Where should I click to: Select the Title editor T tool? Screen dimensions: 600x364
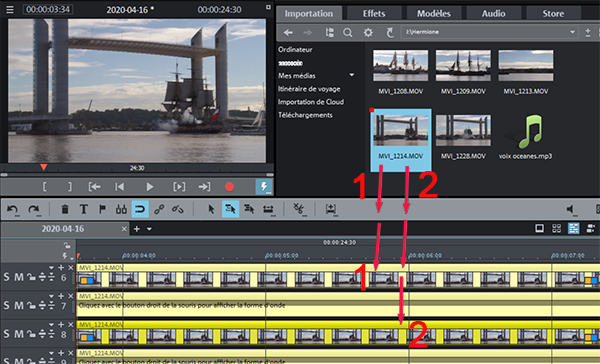(83, 209)
